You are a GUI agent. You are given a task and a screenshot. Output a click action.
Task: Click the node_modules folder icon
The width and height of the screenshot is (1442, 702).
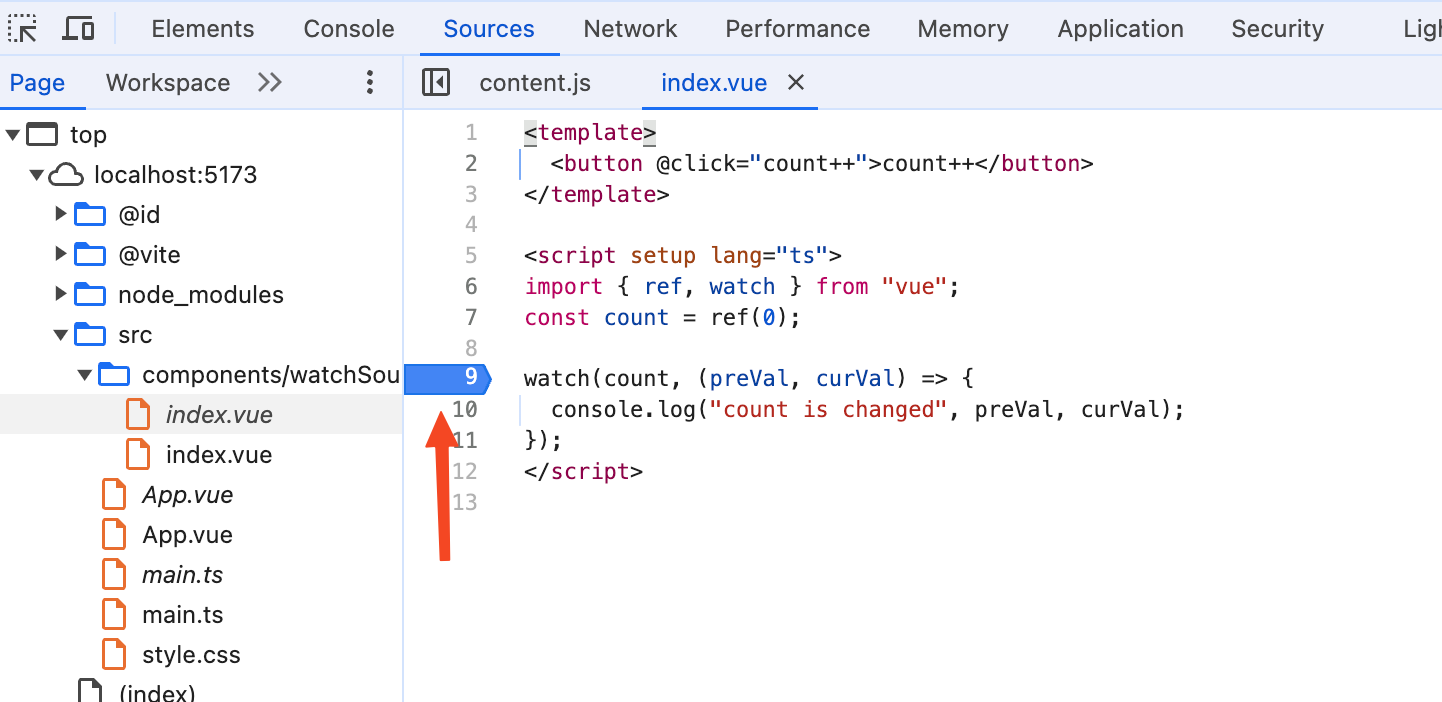tap(90, 295)
